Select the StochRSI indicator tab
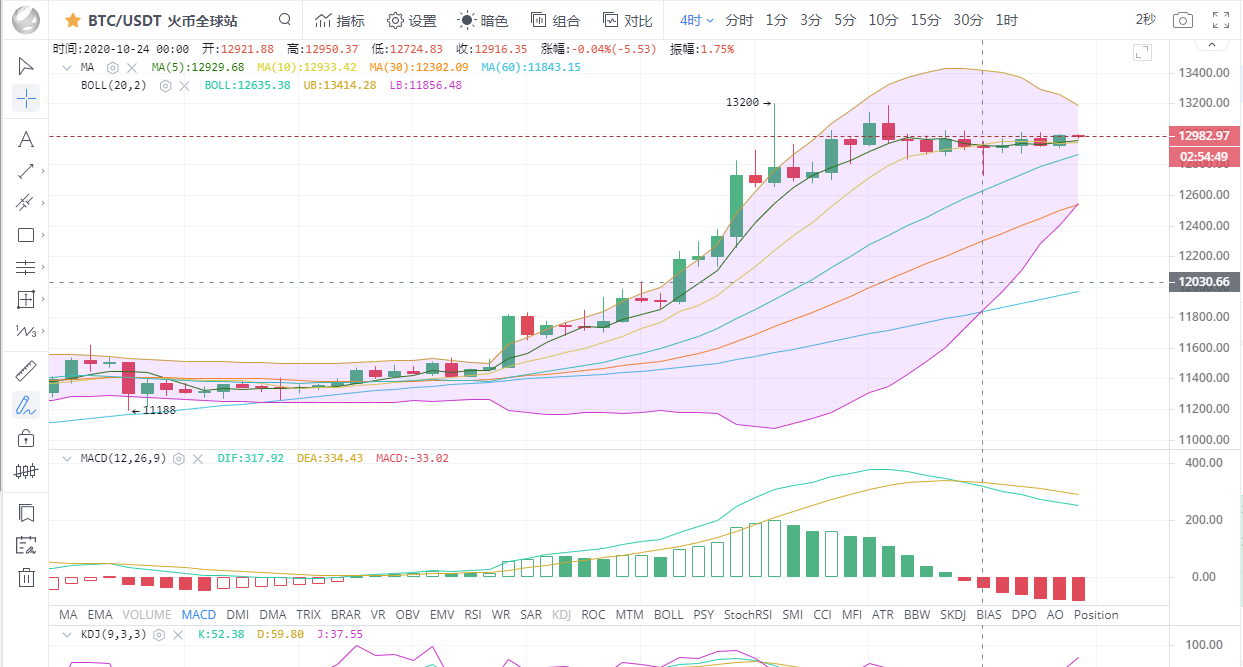This screenshot has width=1243, height=667. (x=748, y=614)
